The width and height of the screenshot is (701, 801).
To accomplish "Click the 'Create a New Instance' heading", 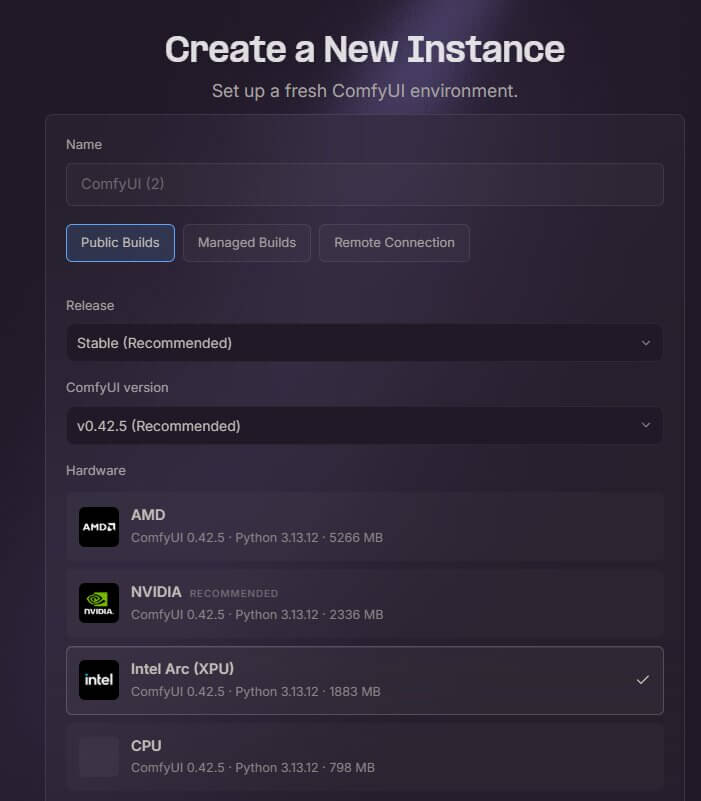I will coord(365,50).
